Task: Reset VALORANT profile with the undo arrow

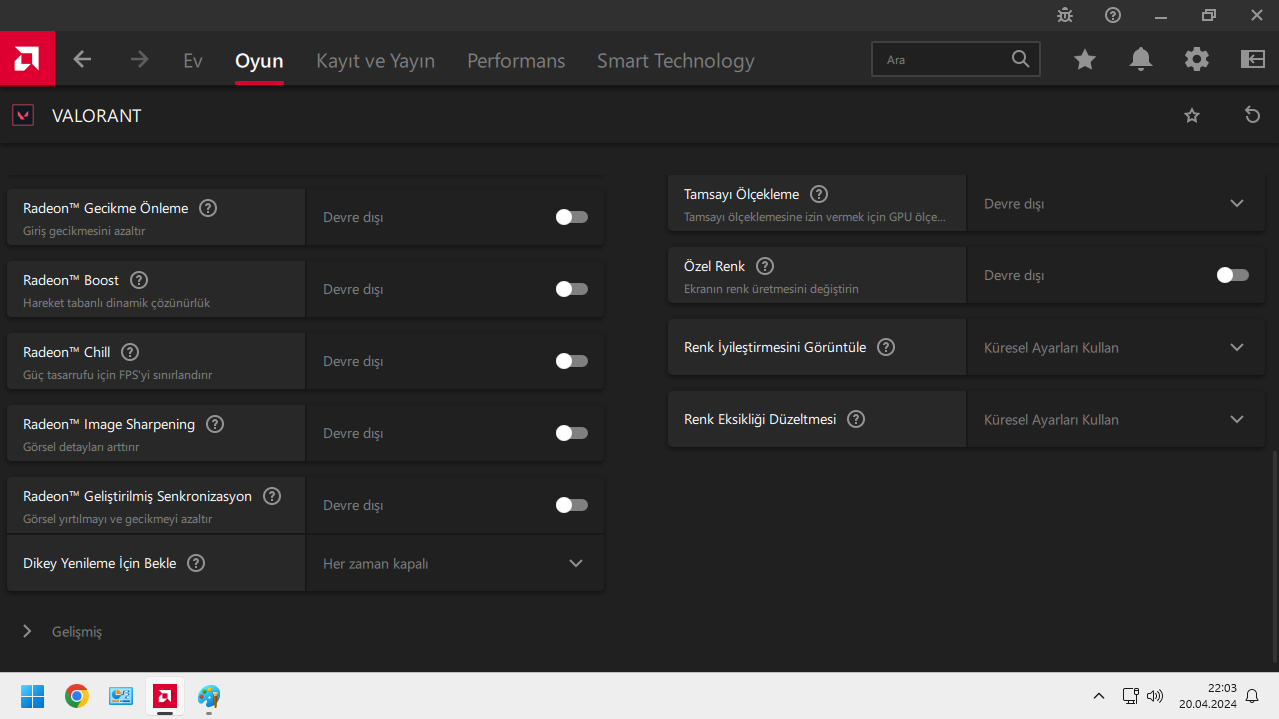Action: point(1252,115)
